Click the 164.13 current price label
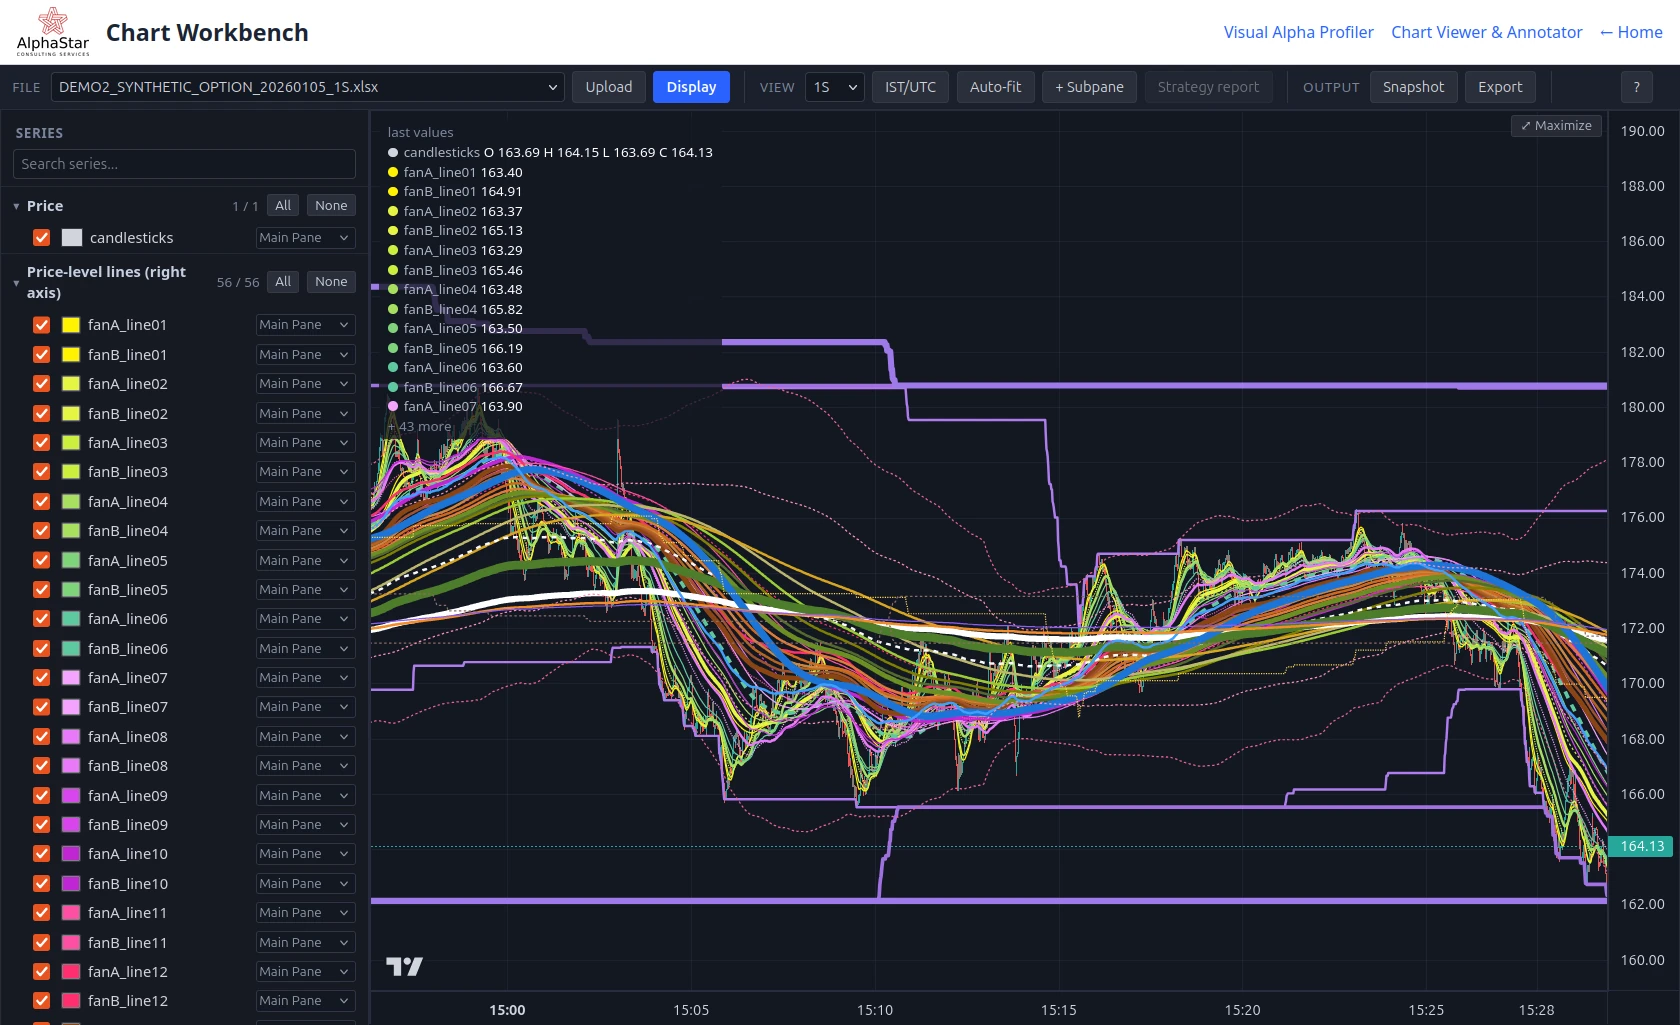Image resolution: width=1680 pixels, height=1025 pixels. point(1641,846)
